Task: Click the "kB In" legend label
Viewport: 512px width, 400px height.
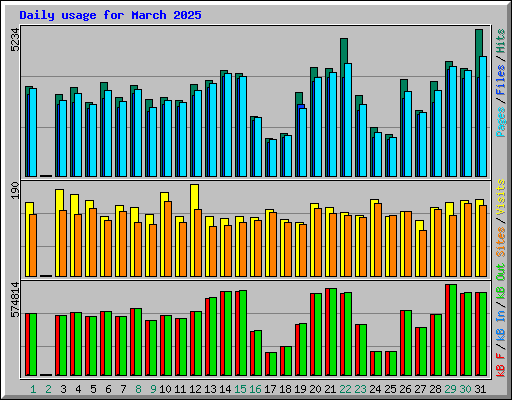Action: 501,325
